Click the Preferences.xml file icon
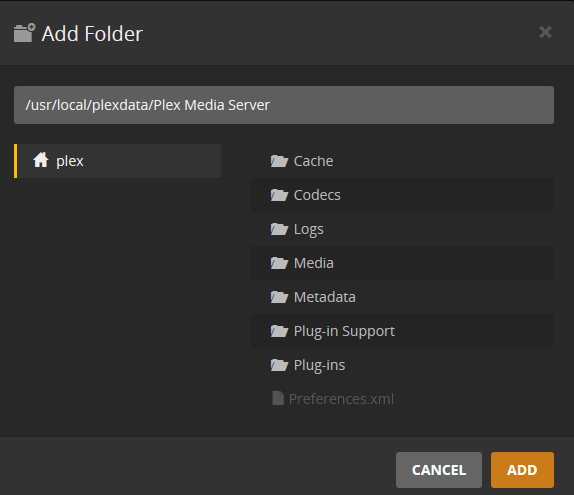Screen dimensions: 574x495 click(x=278, y=398)
